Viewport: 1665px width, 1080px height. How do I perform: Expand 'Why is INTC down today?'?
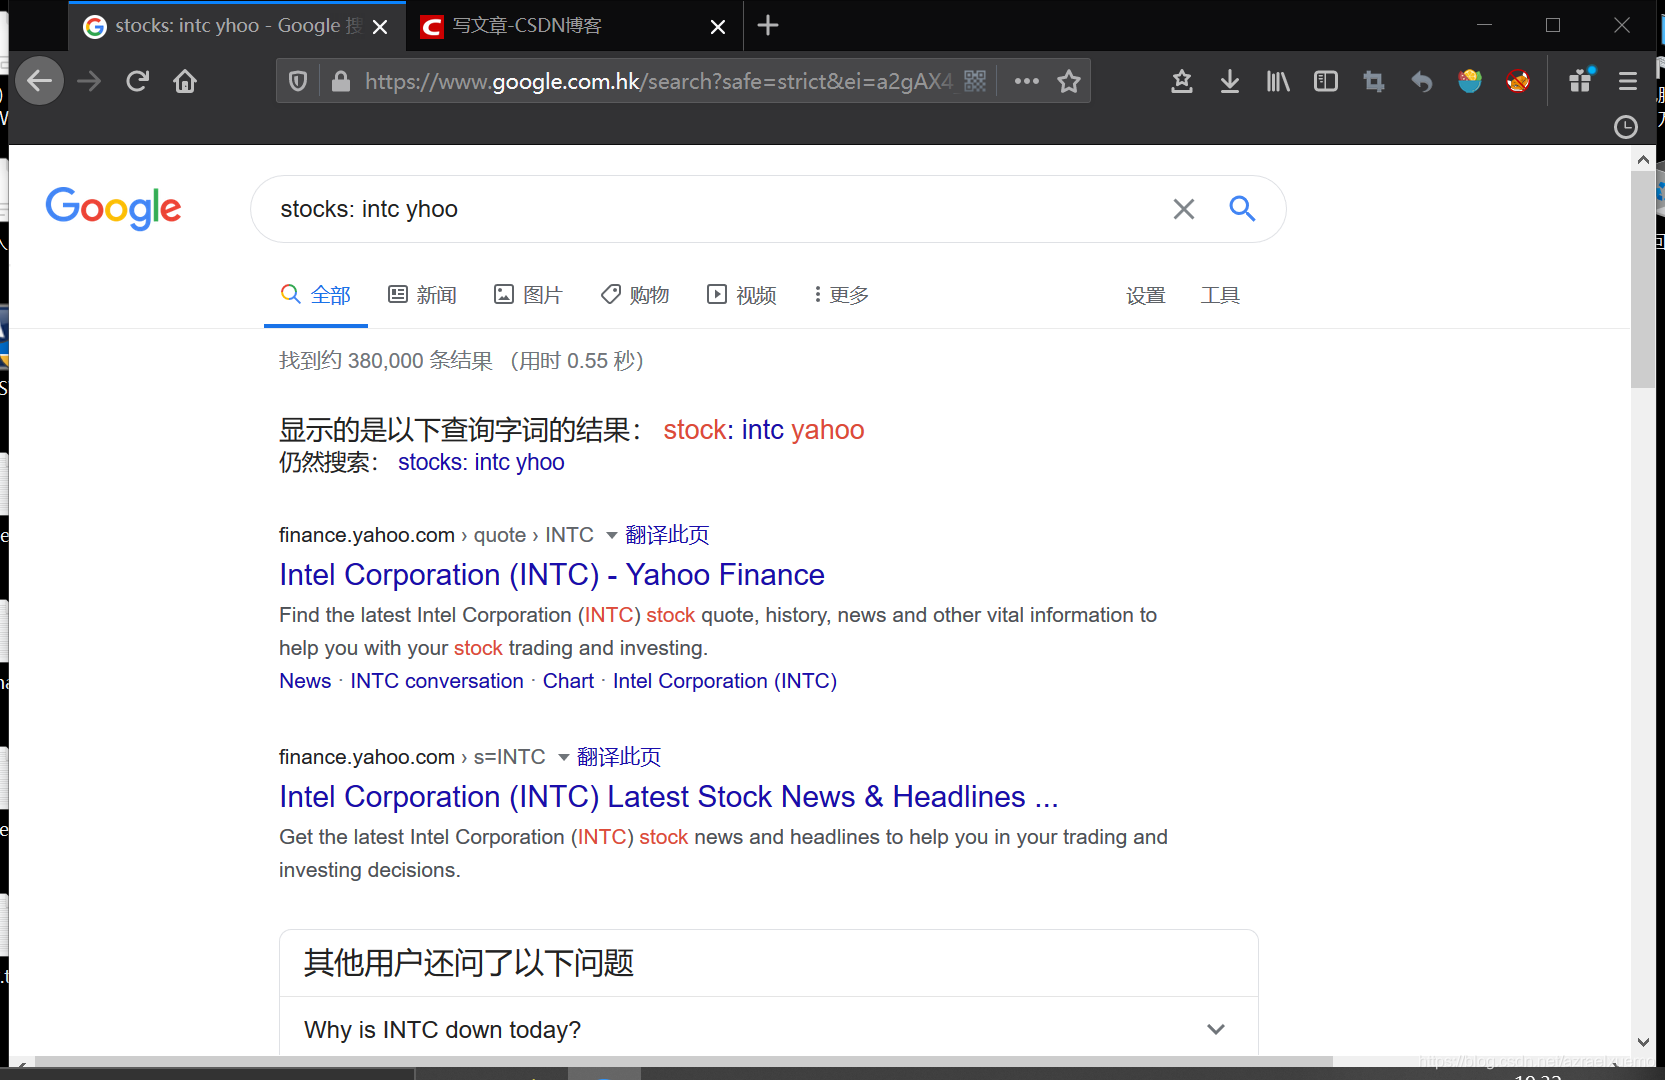pyautogui.click(x=768, y=1029)
